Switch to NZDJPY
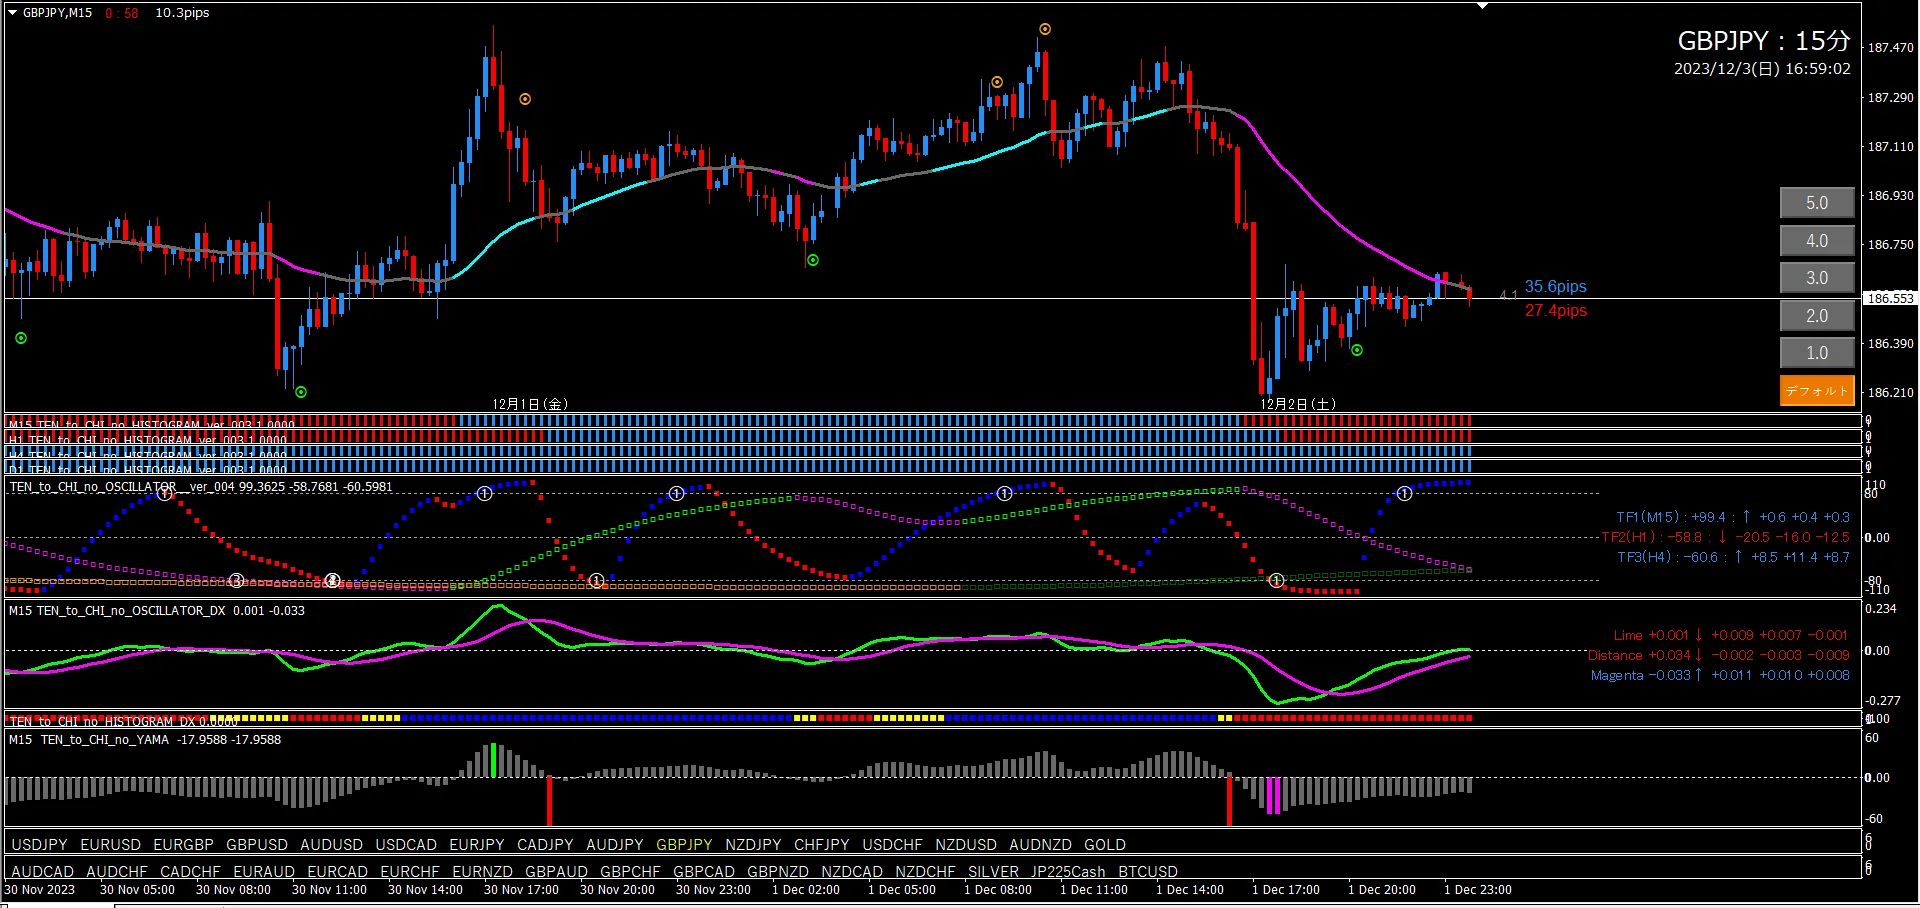Image resolution: width=1920 pixels, height=908 pixels. (753, 845)
